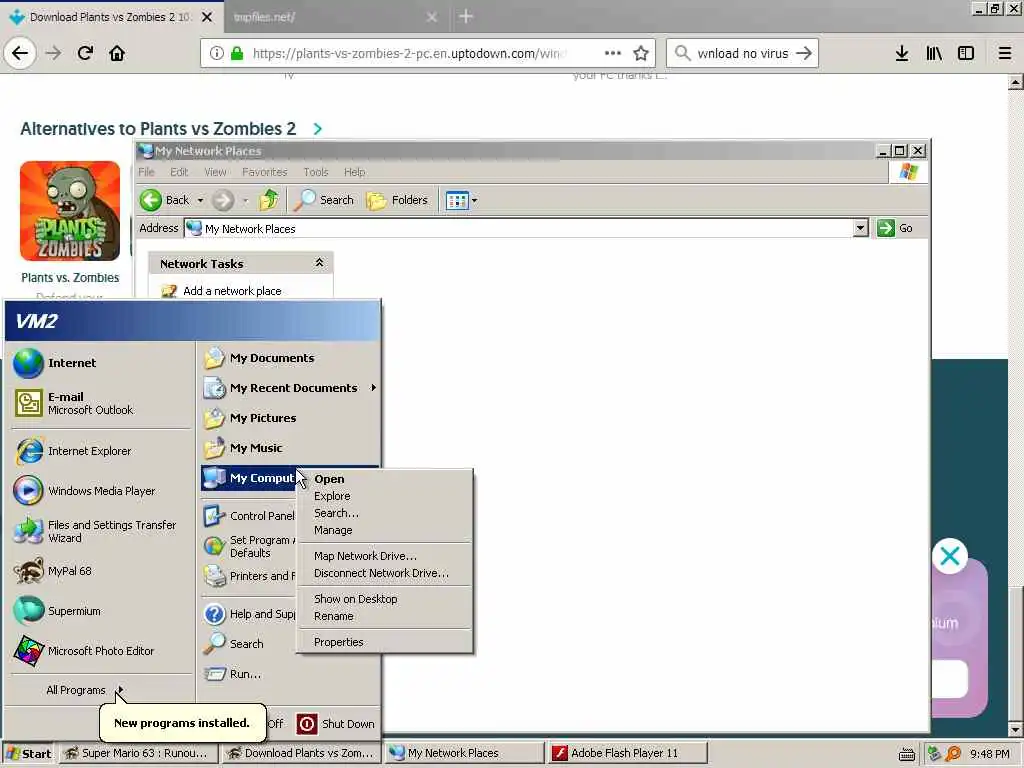Open Control Panel from Start menu

point(248,516)
